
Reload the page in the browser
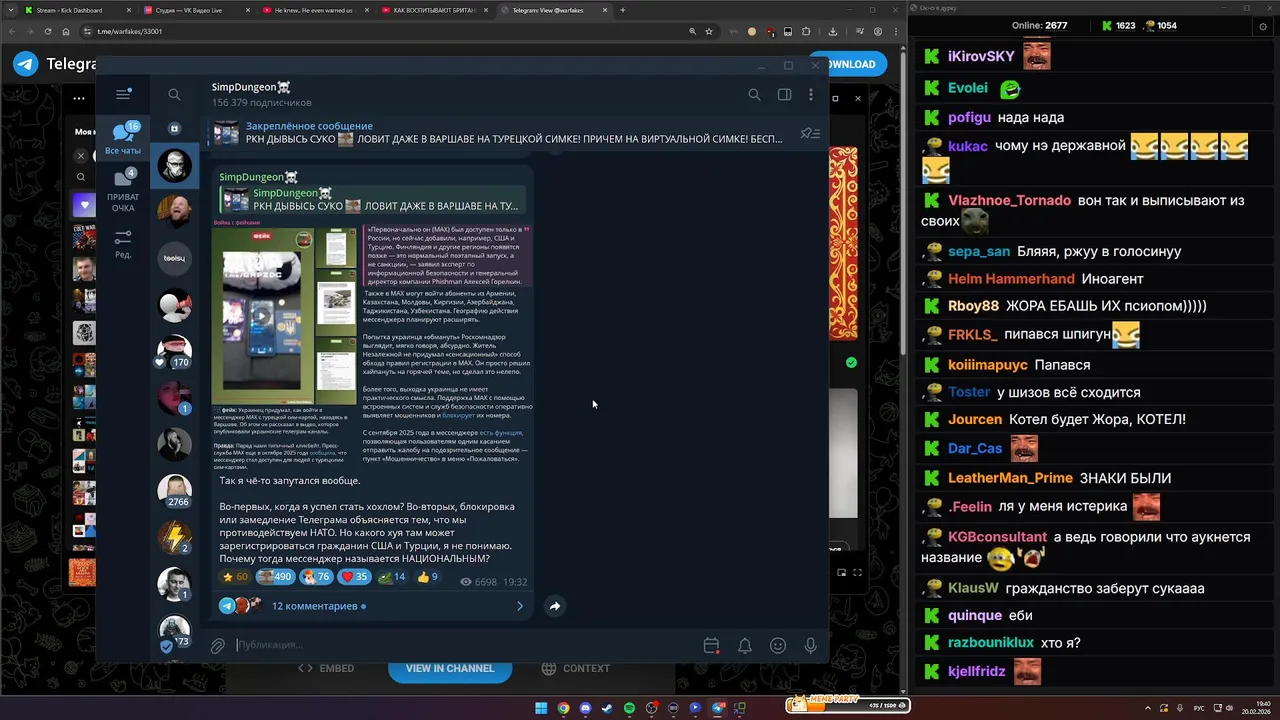point(50,31)
